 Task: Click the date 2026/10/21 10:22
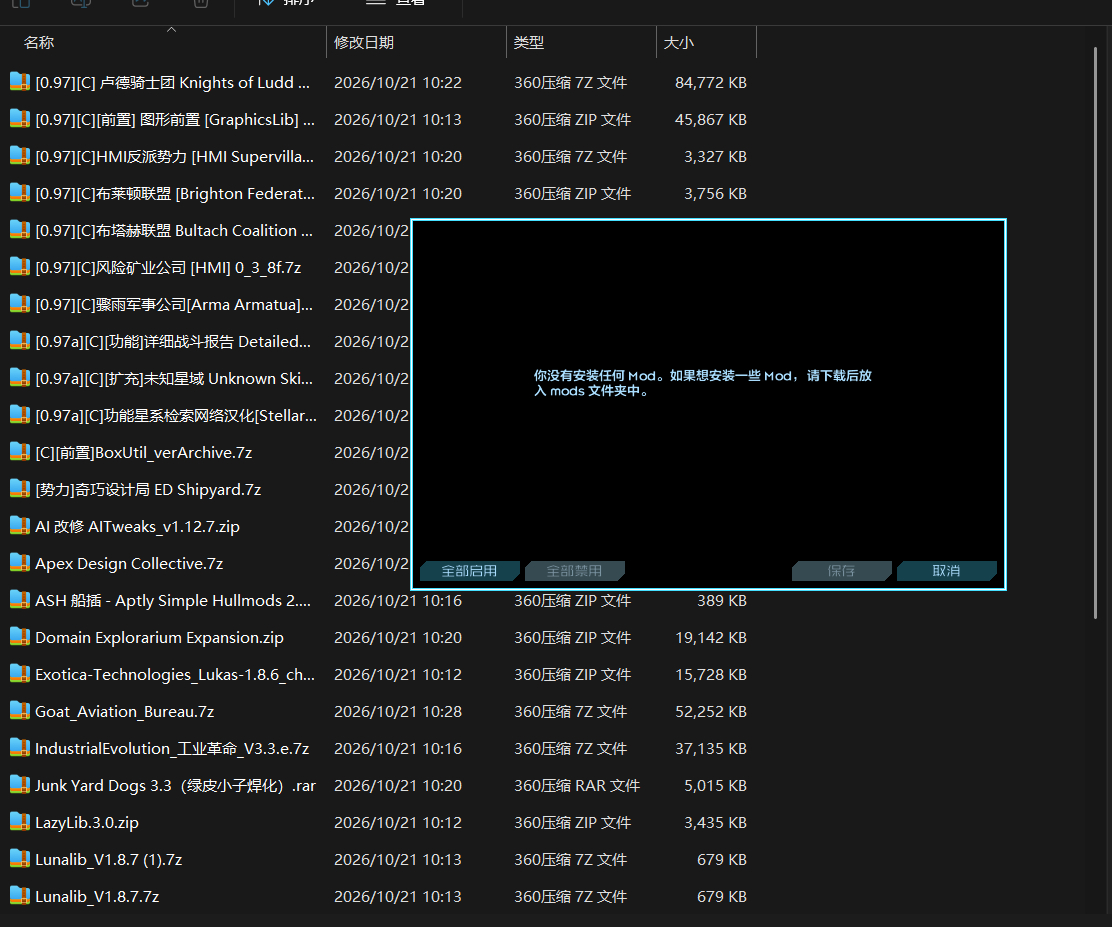coord(398,82)
